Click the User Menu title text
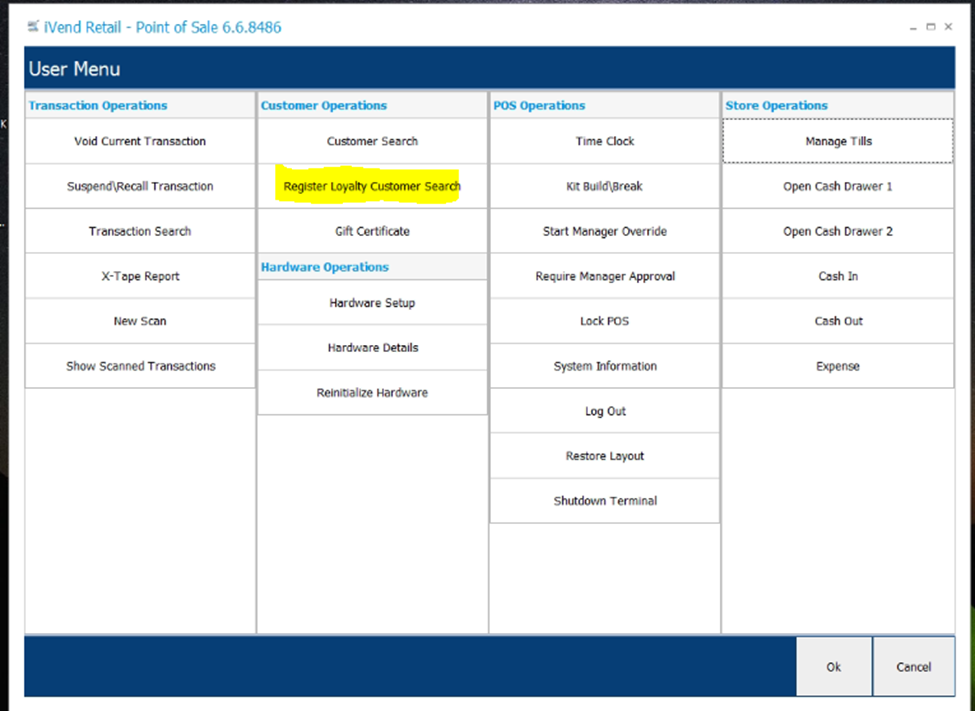The height and width of the screenshot is (711, 975). pos(75,68)
